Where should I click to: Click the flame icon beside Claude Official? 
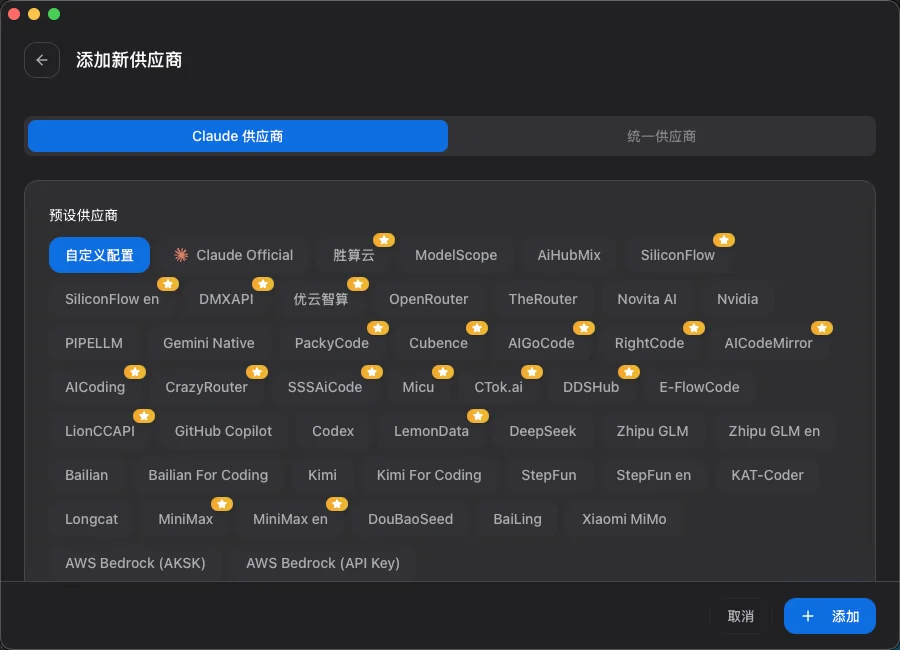tap(180, 255)
